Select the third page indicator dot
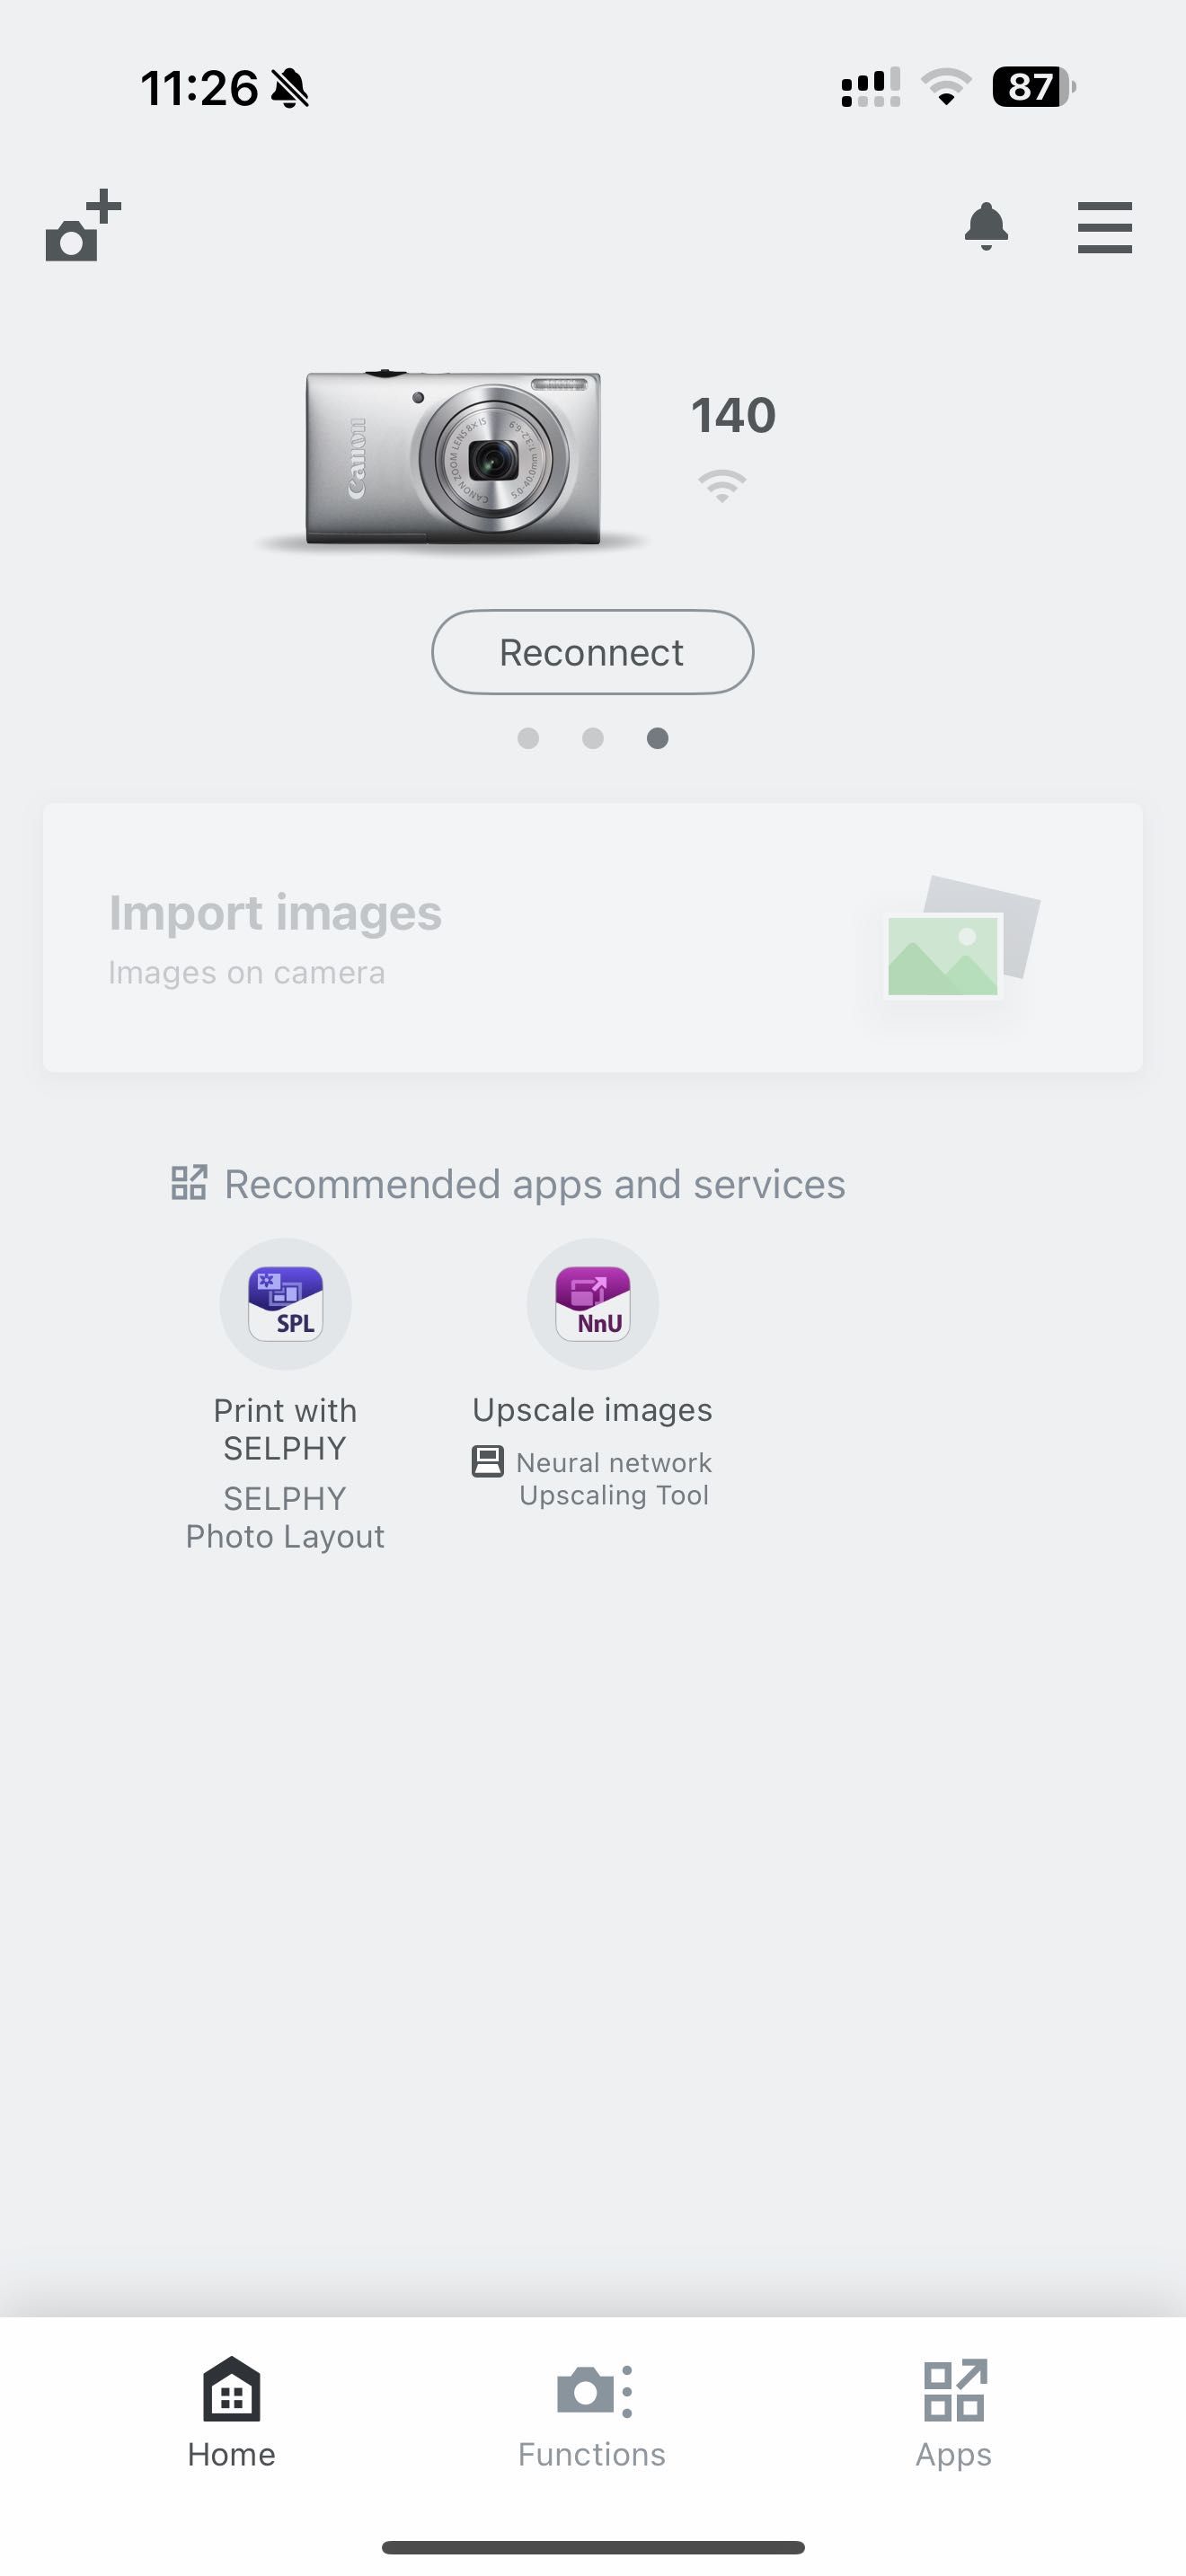1186x2576 pixels. click(657, 738)
